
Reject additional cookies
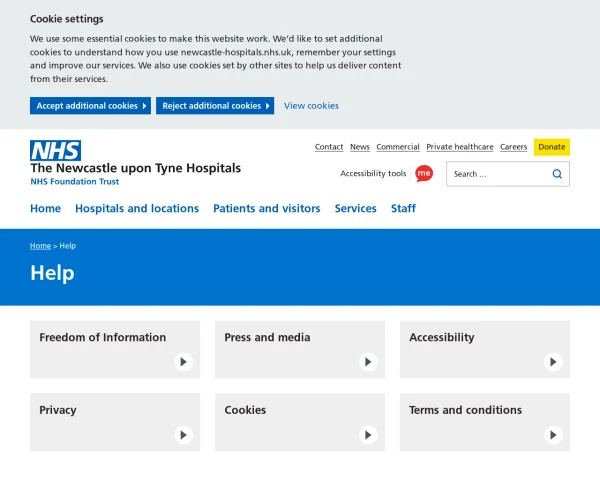click(214, 106)
